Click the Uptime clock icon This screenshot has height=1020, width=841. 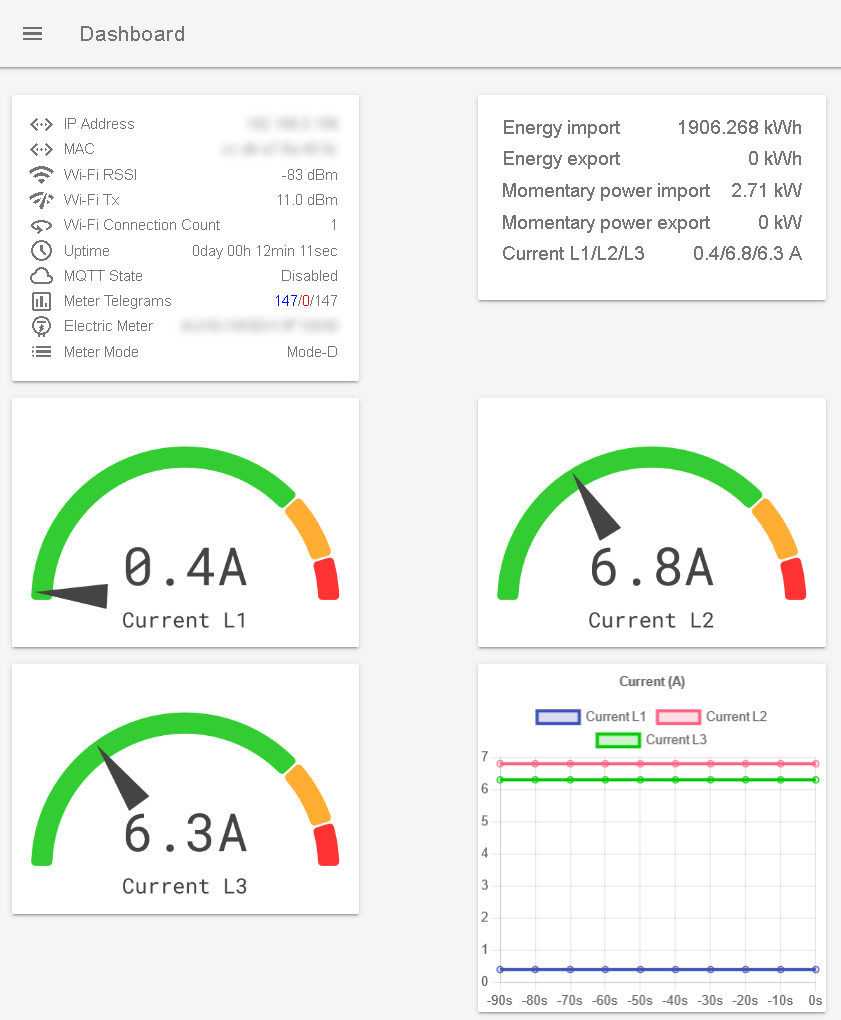(x=41, y=251)
